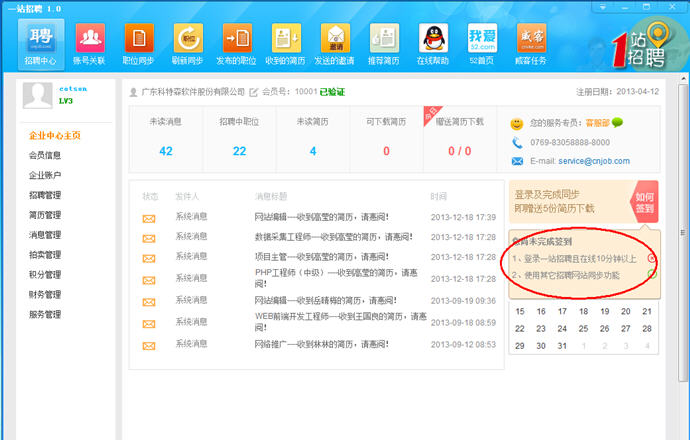The image size is (690, 440).
Task: Click 招聘中职位 count 22
Action: 239,151
